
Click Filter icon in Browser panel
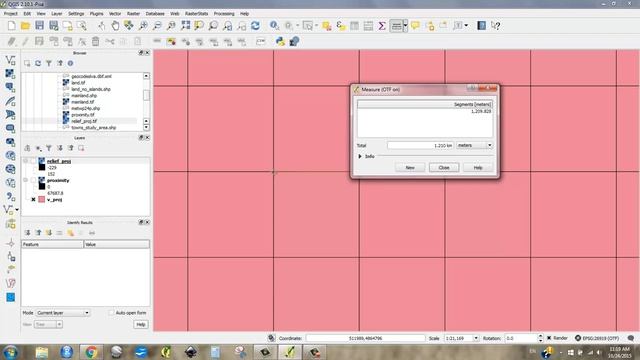[x=49, y=63]
